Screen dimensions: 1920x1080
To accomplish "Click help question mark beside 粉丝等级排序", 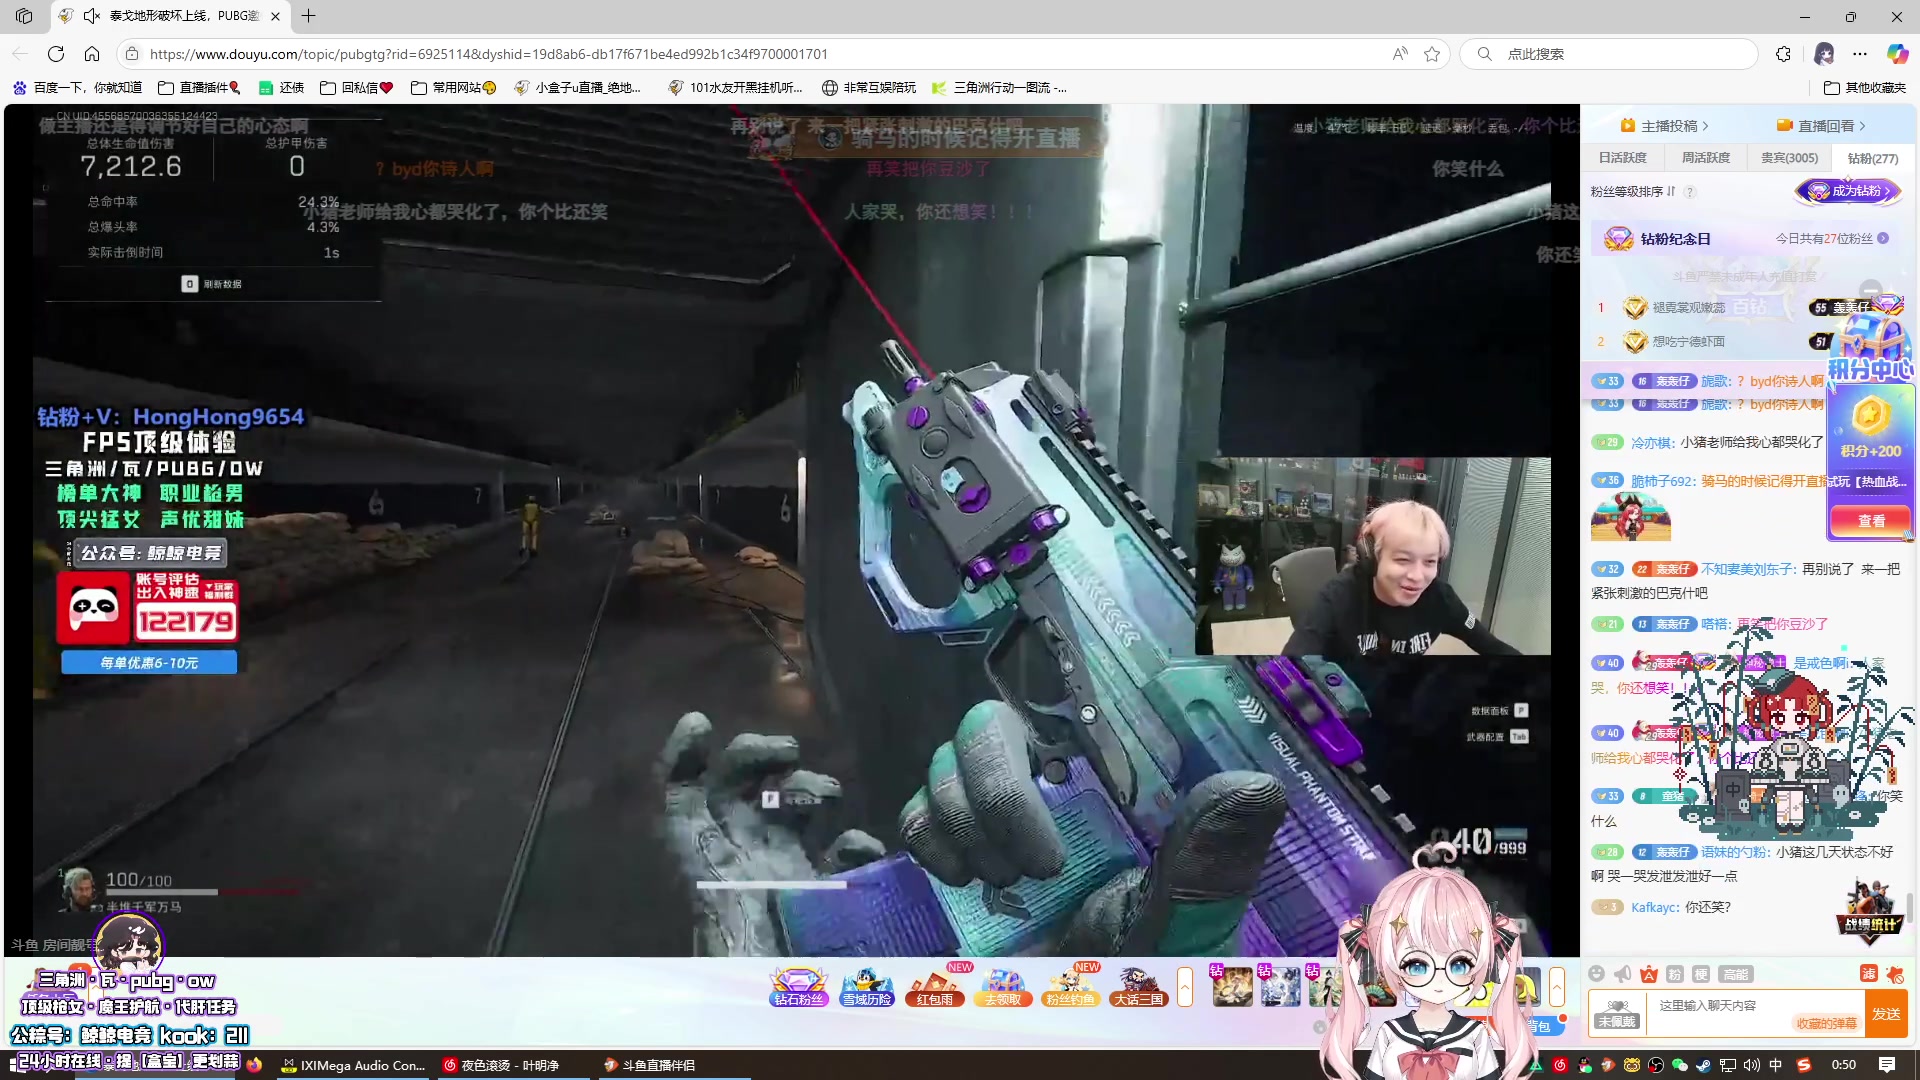I will coord(1690,192).
